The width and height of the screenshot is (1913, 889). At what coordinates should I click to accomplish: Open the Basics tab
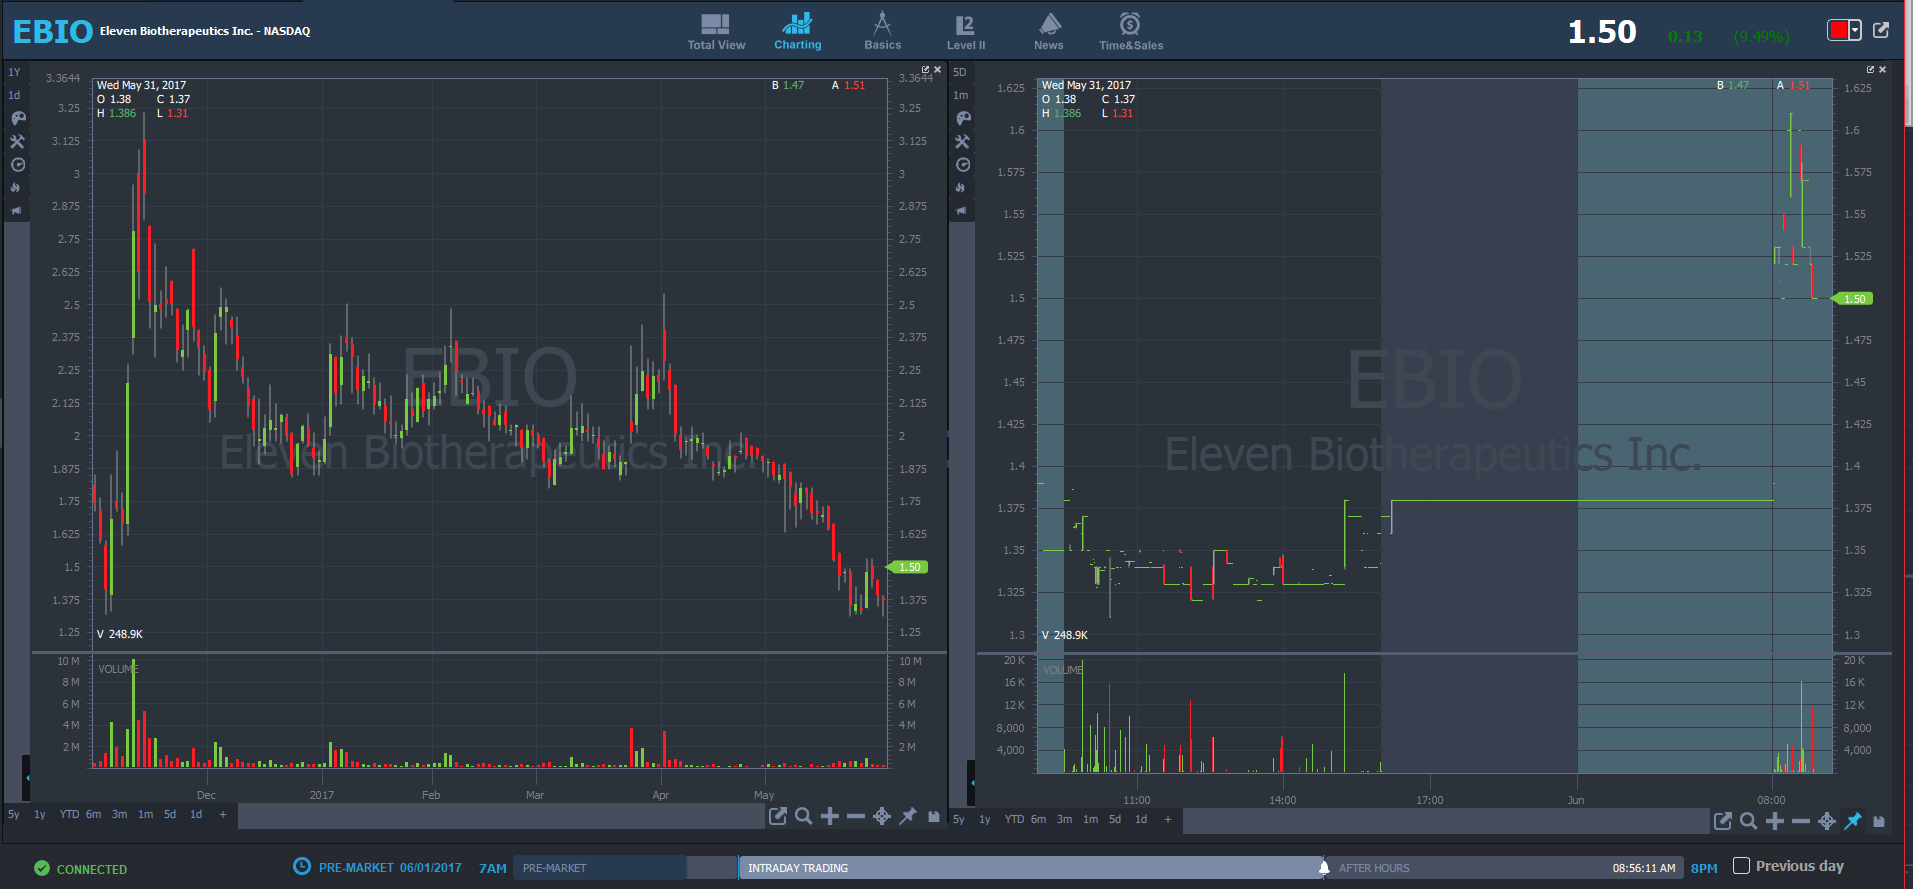(x=882, y=32)
